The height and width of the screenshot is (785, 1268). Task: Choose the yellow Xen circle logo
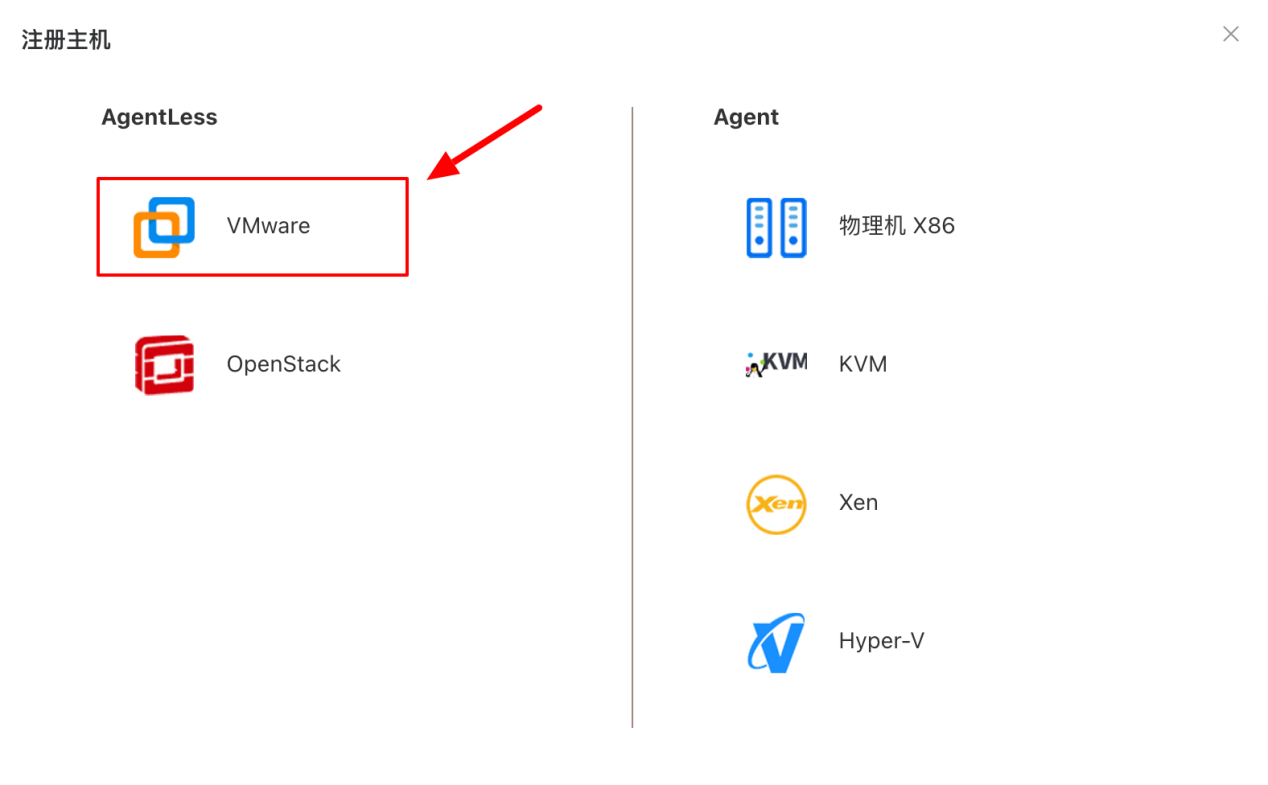click(x=777, y=504)
